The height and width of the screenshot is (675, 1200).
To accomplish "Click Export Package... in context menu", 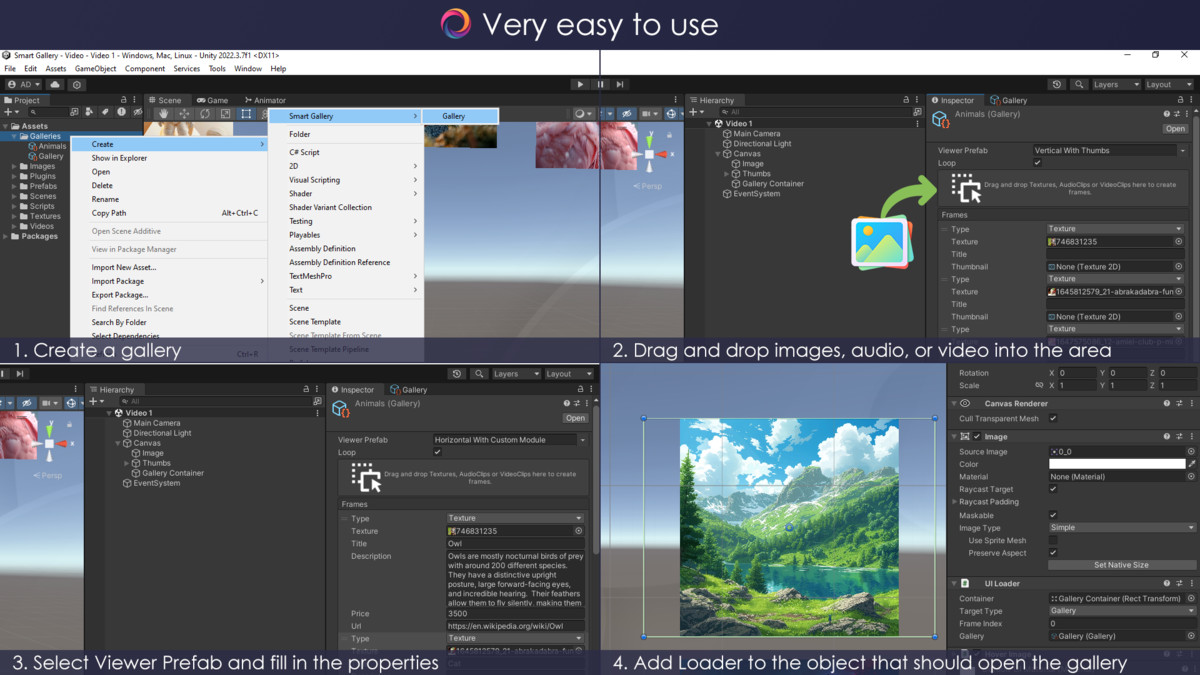I will pos(120,295).
